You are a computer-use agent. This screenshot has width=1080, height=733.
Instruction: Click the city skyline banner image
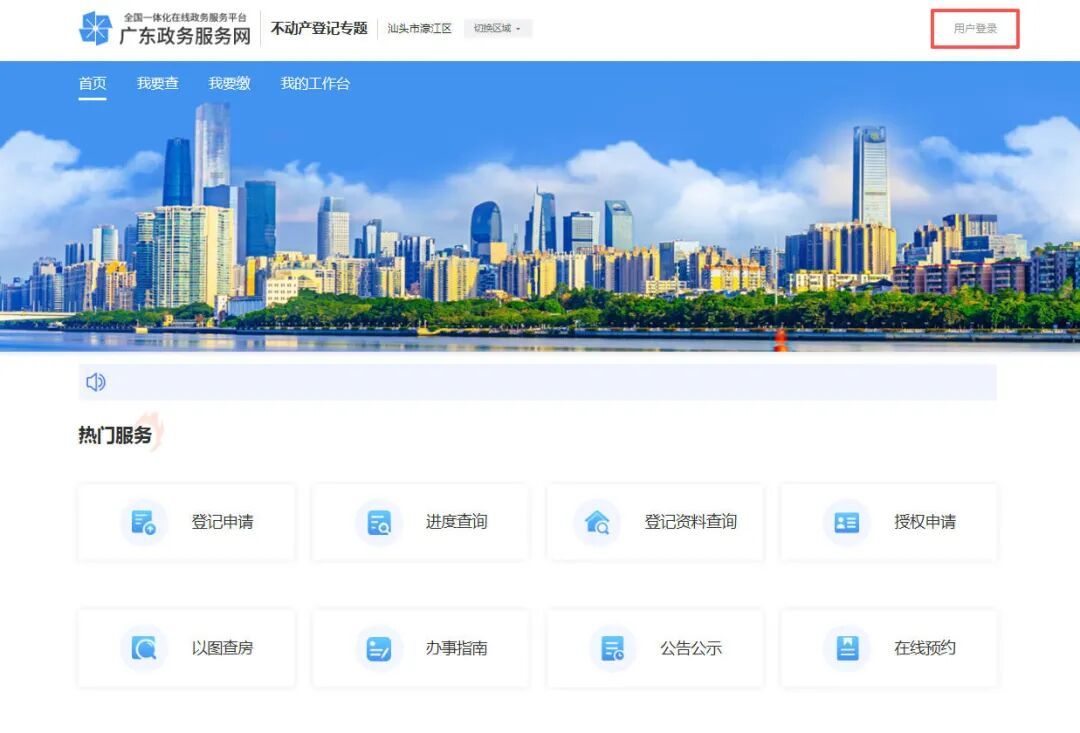point(540,230)
